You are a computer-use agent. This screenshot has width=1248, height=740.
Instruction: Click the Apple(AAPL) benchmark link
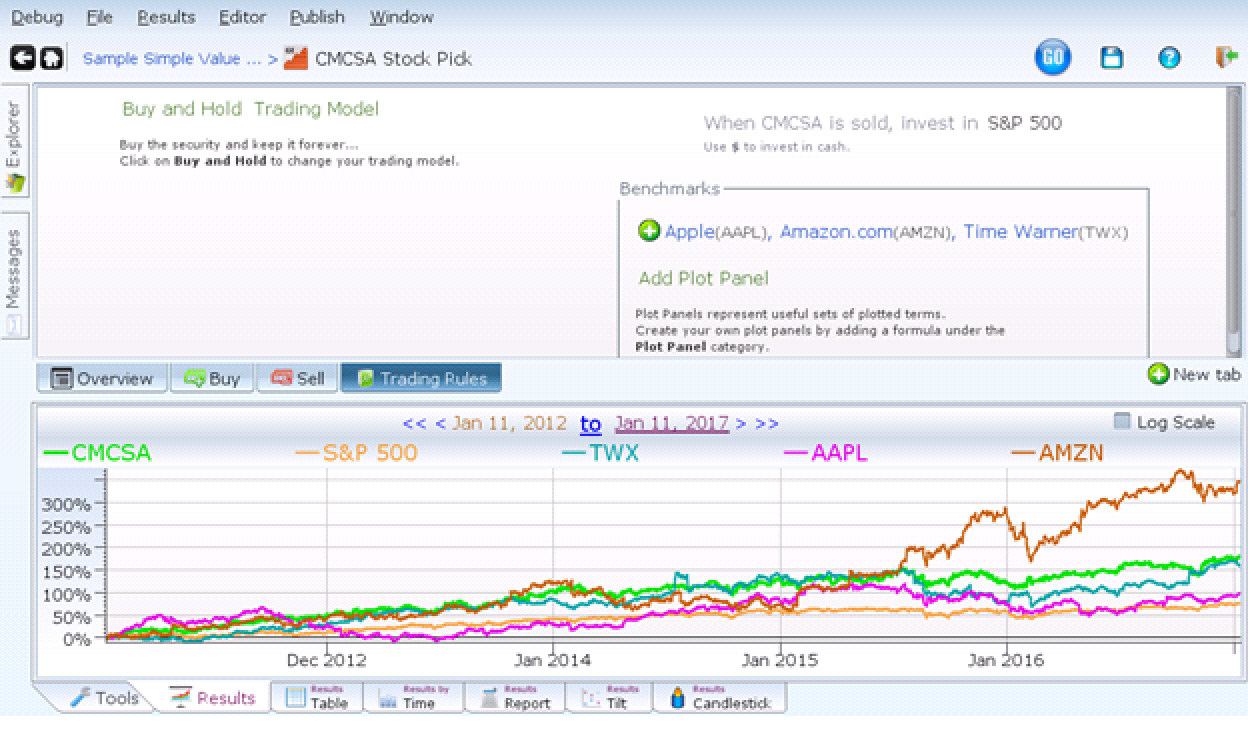pyautogui.click(x=717, y=232)
